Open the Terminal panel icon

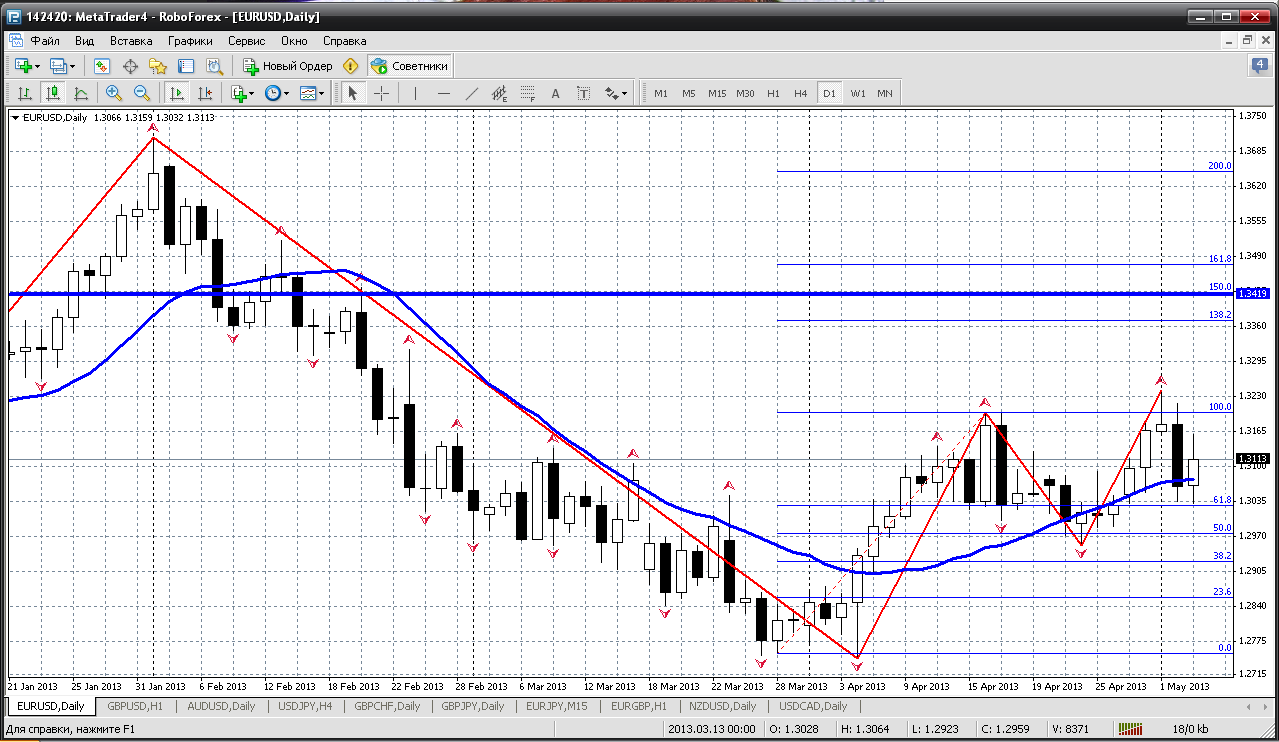[186, 66]
